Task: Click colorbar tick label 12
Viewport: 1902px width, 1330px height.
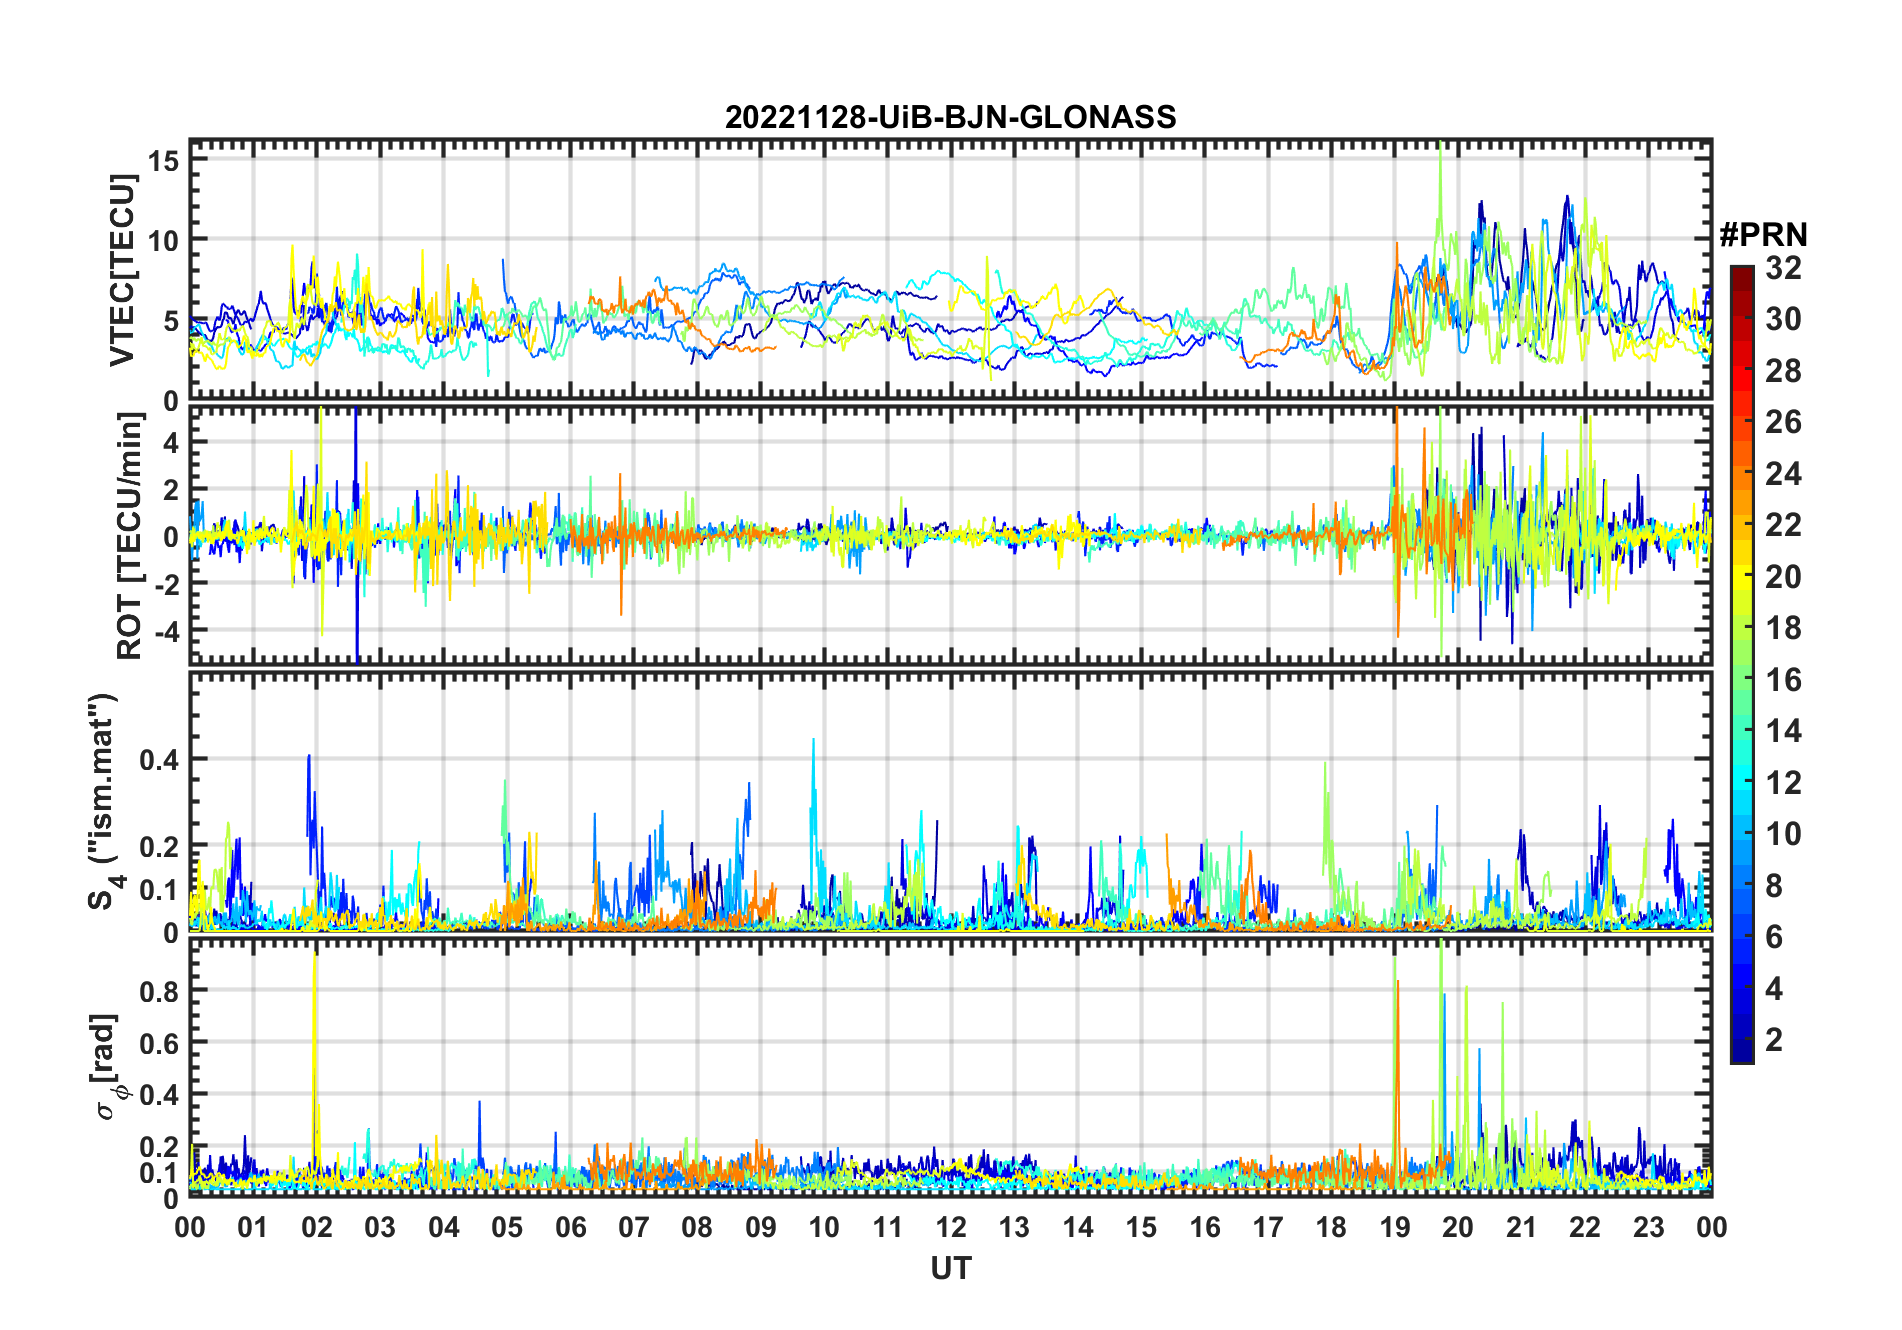Action: 1783,783
